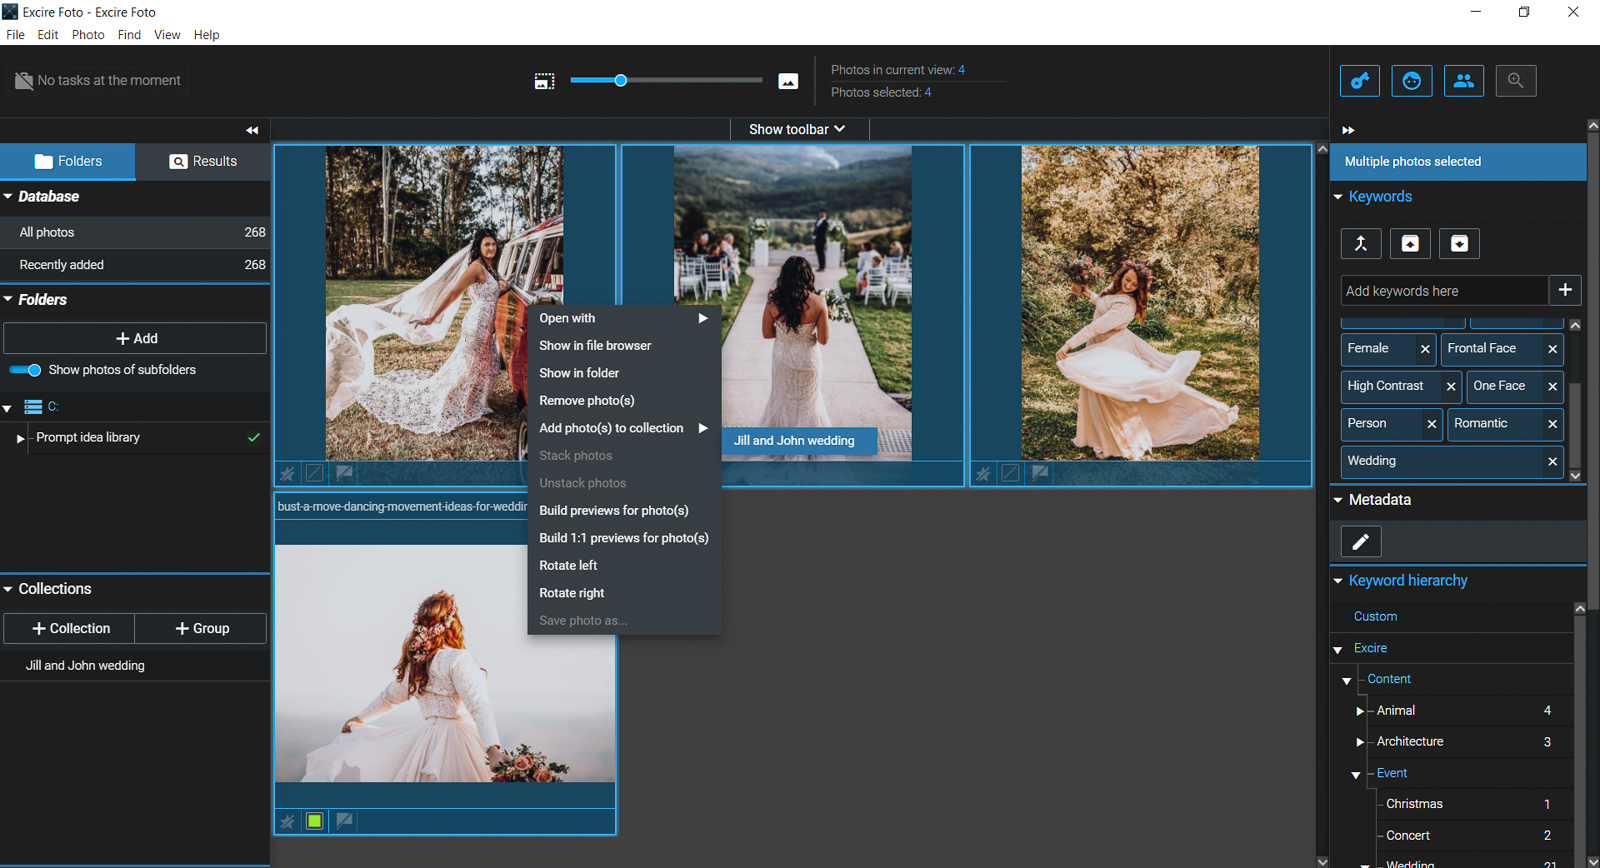
Task: Open the Show toolbar dropdown
Action: coord(797,129)
